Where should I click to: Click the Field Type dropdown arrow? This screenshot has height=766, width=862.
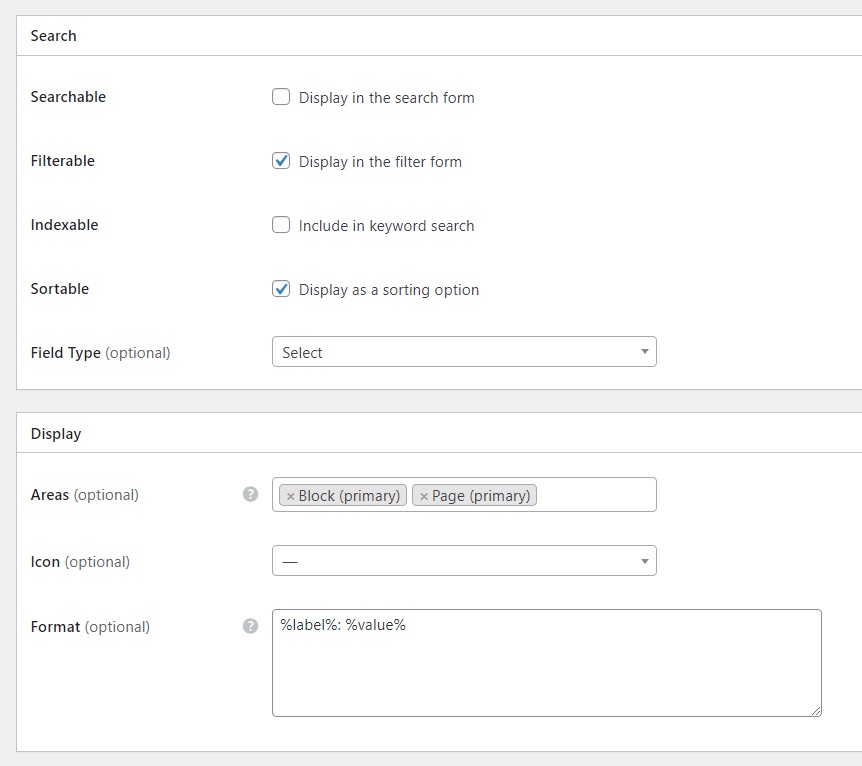click(644, 352)
